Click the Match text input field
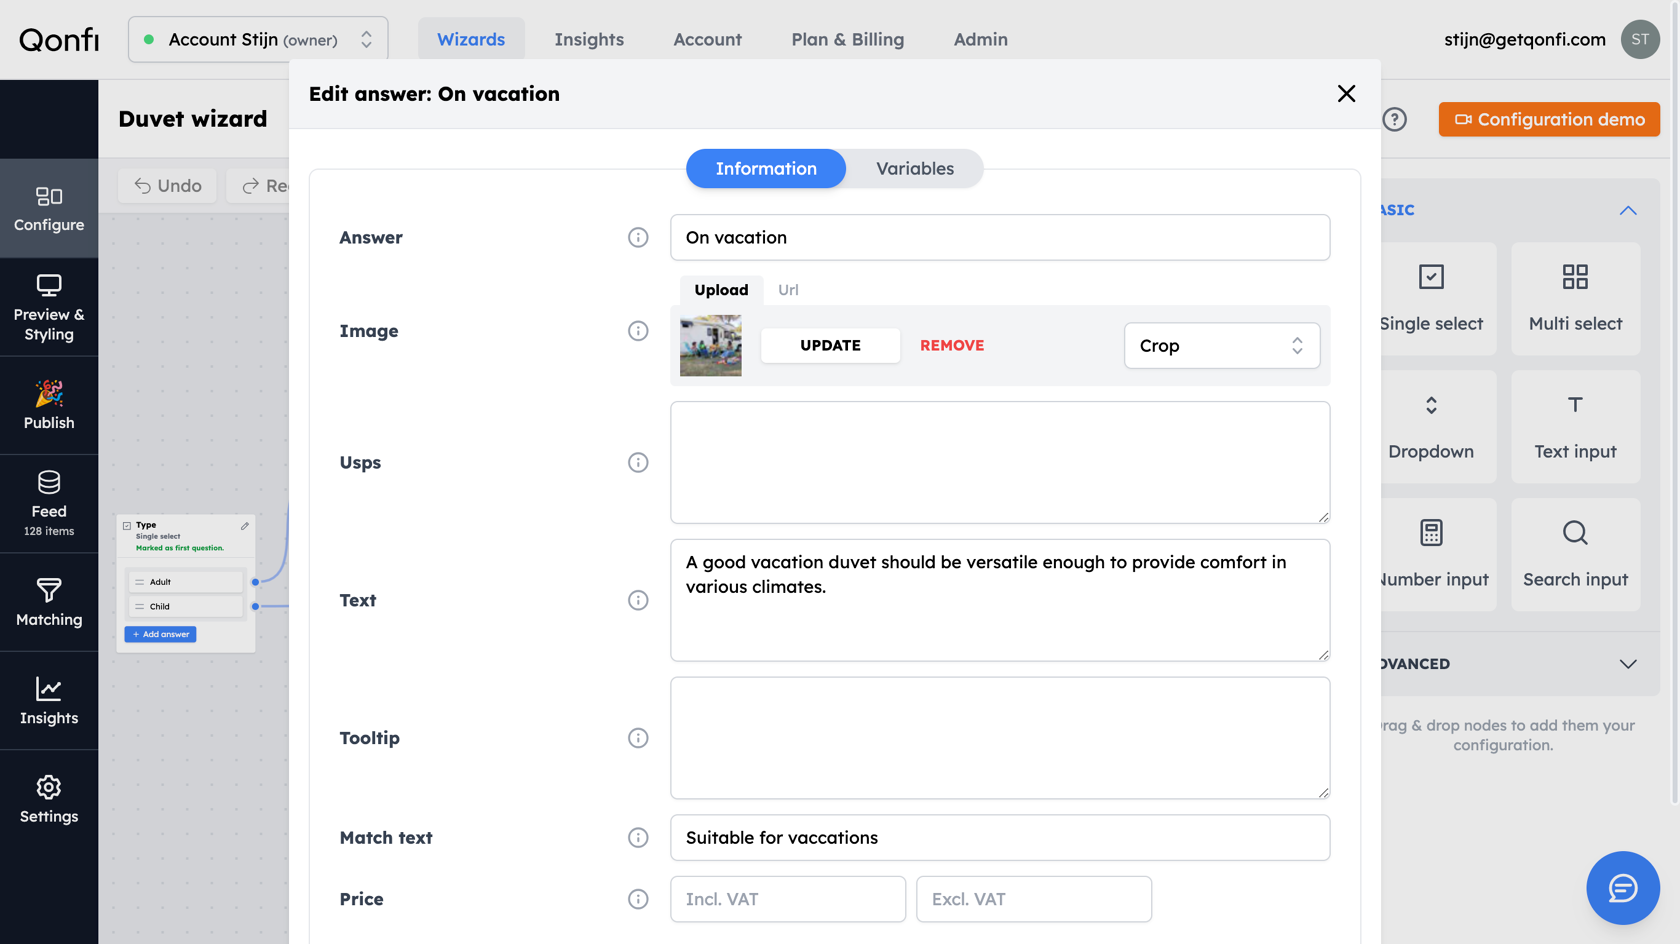Viewport: 1680px width, 944px height. tap(1000, 838)
